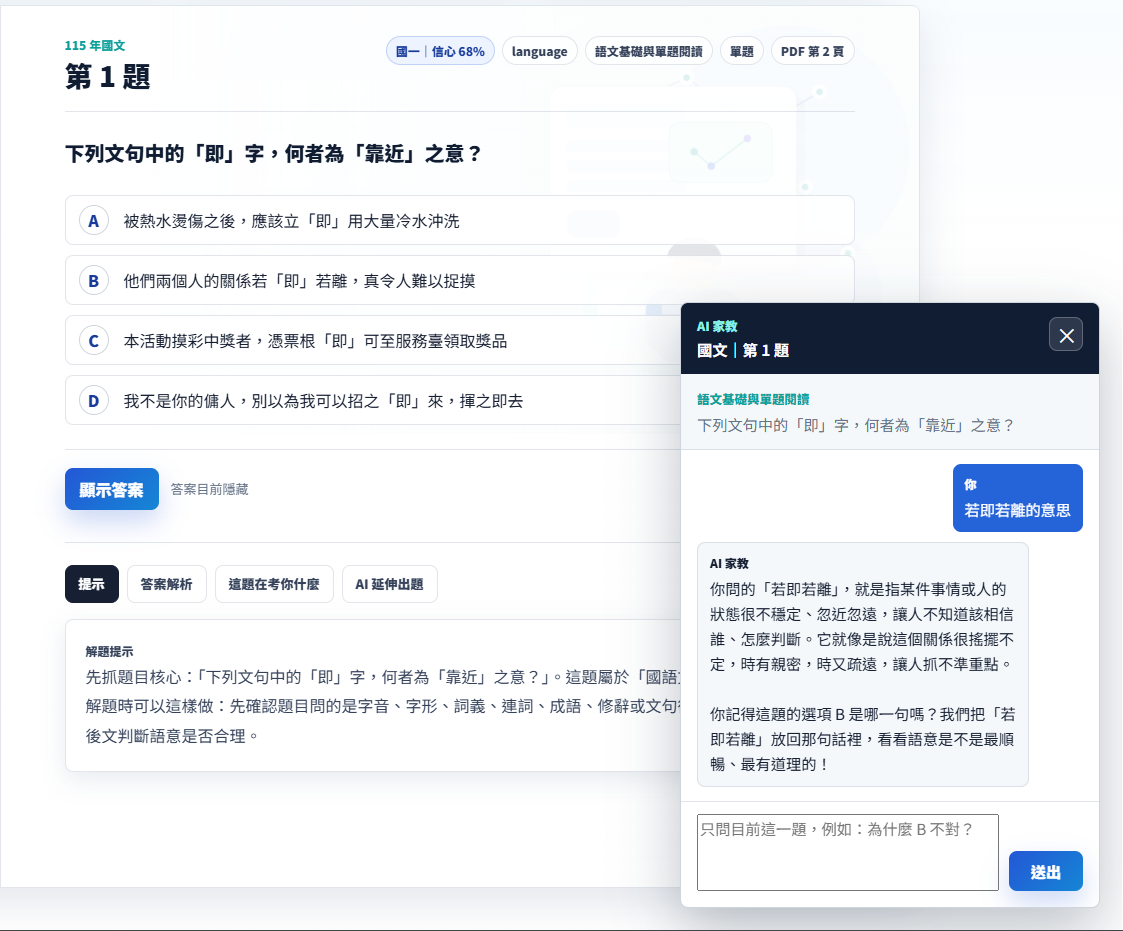
Task: Switch to AI 延伸出題 tab
Action: [390, 584]
